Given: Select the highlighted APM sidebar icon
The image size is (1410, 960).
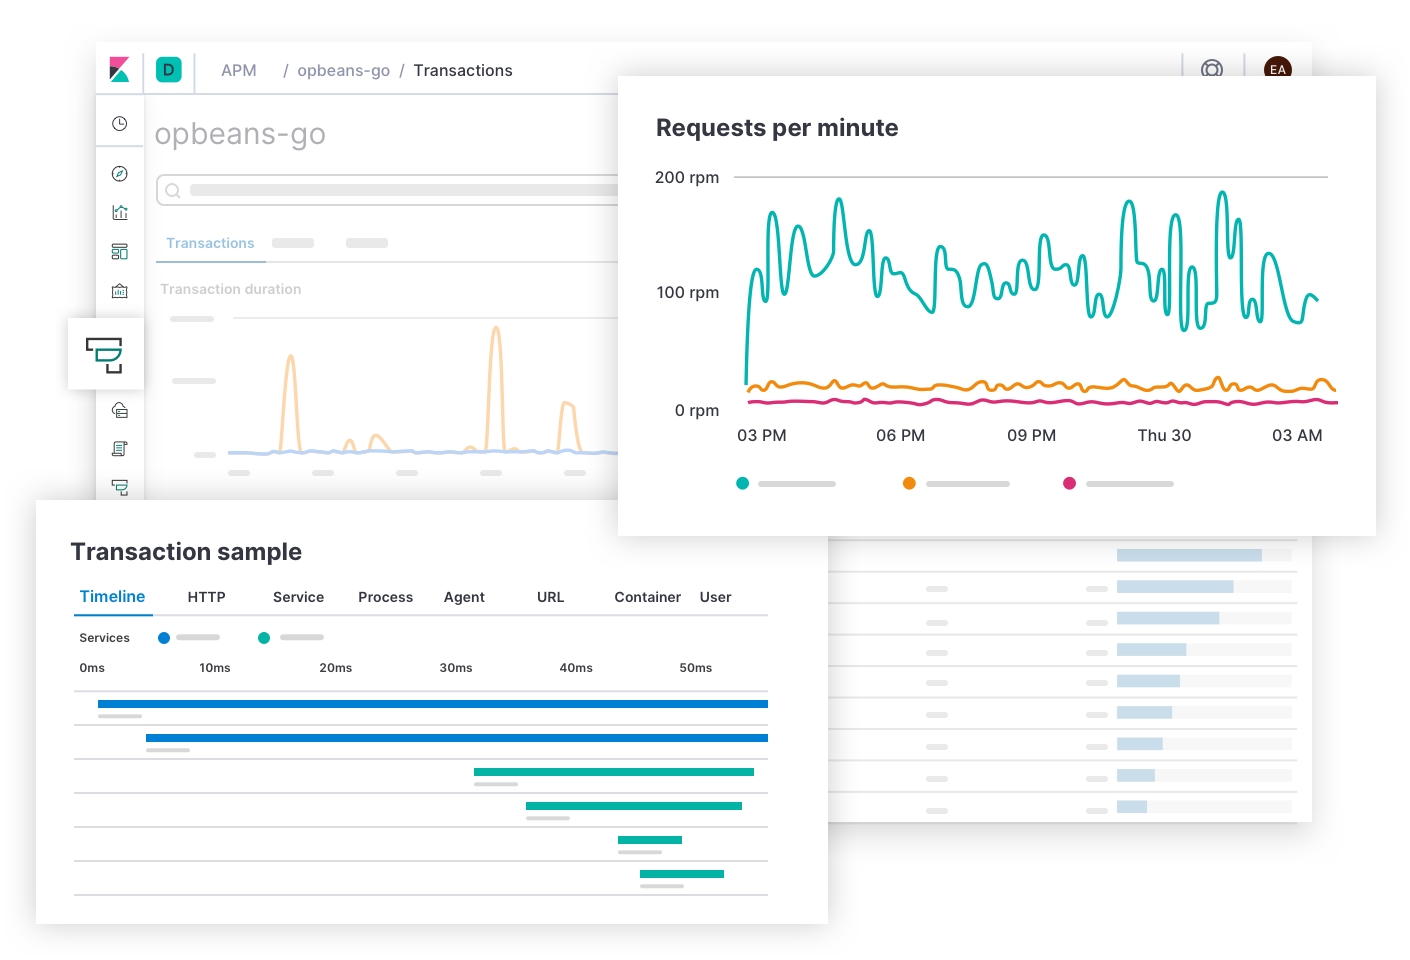Looking at the screenshot, I should 105,354.
